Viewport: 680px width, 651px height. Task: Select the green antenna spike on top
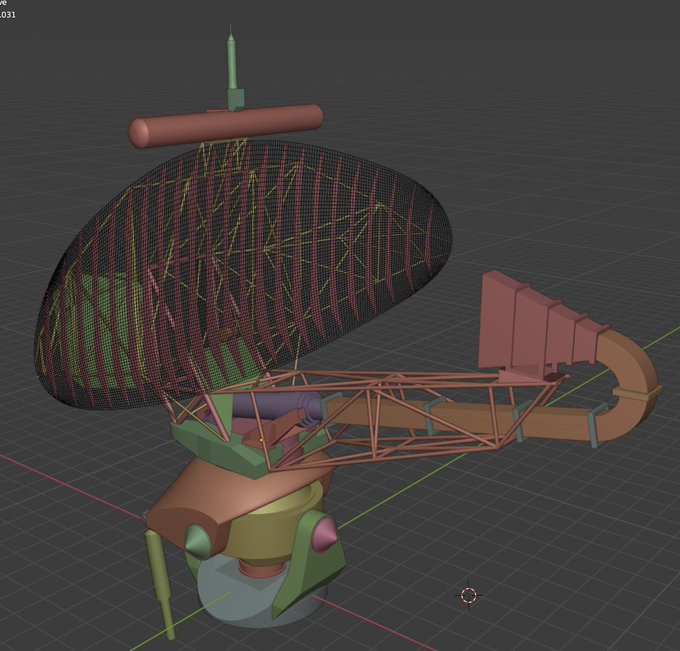pos(232,61)
